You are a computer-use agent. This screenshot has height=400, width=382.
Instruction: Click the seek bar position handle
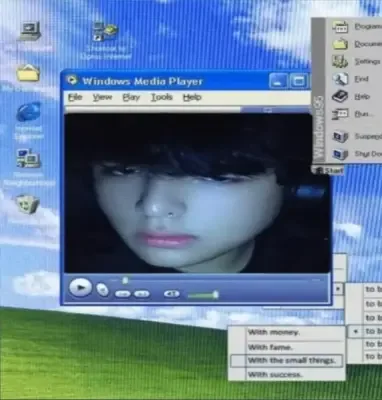125,280
